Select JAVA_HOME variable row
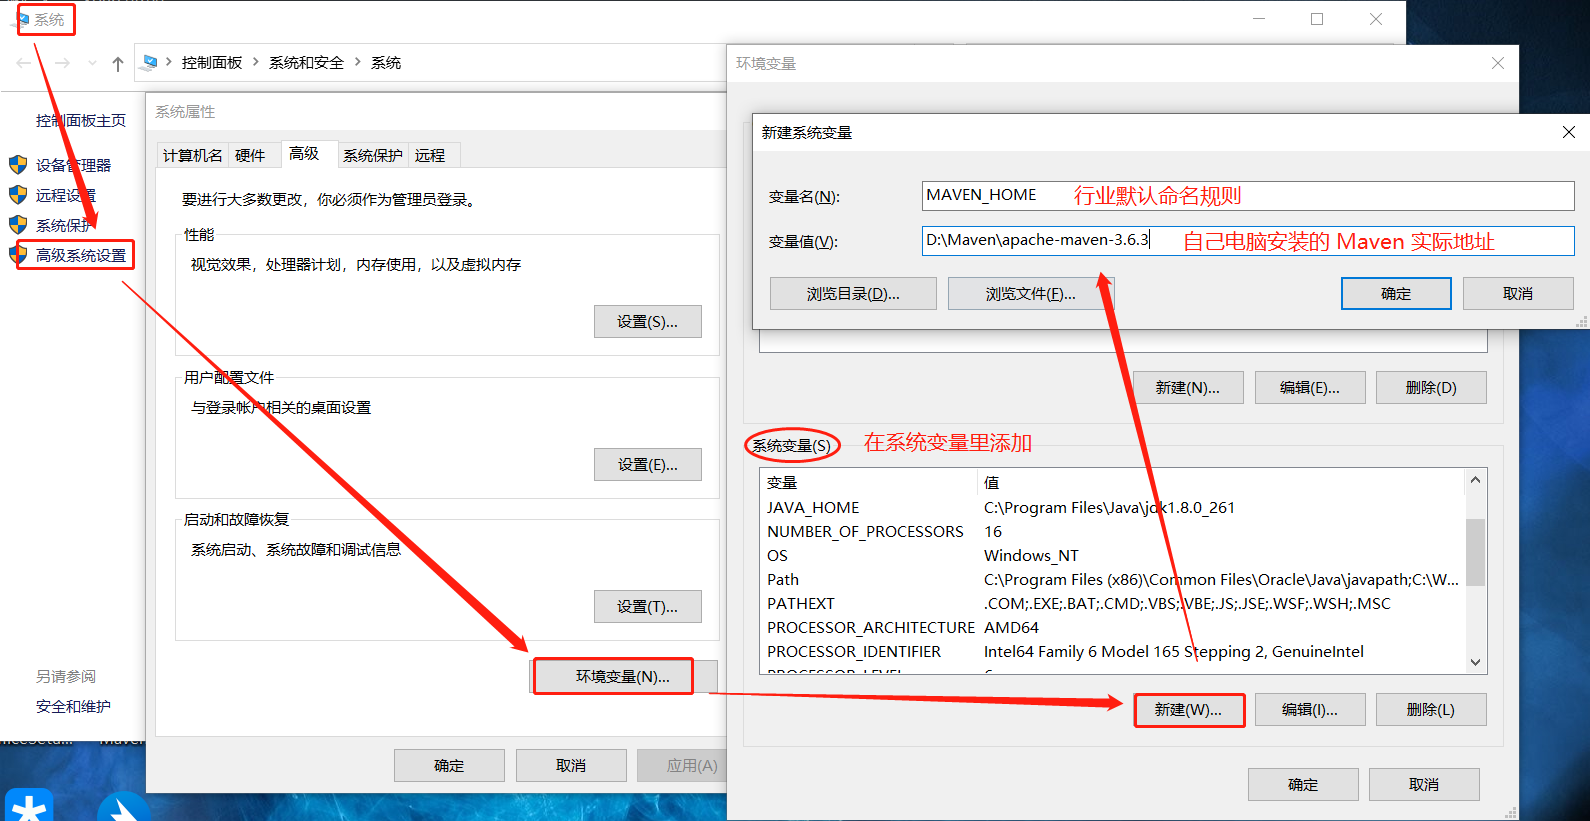The image size is (1590, 821). pos(1112,507)
